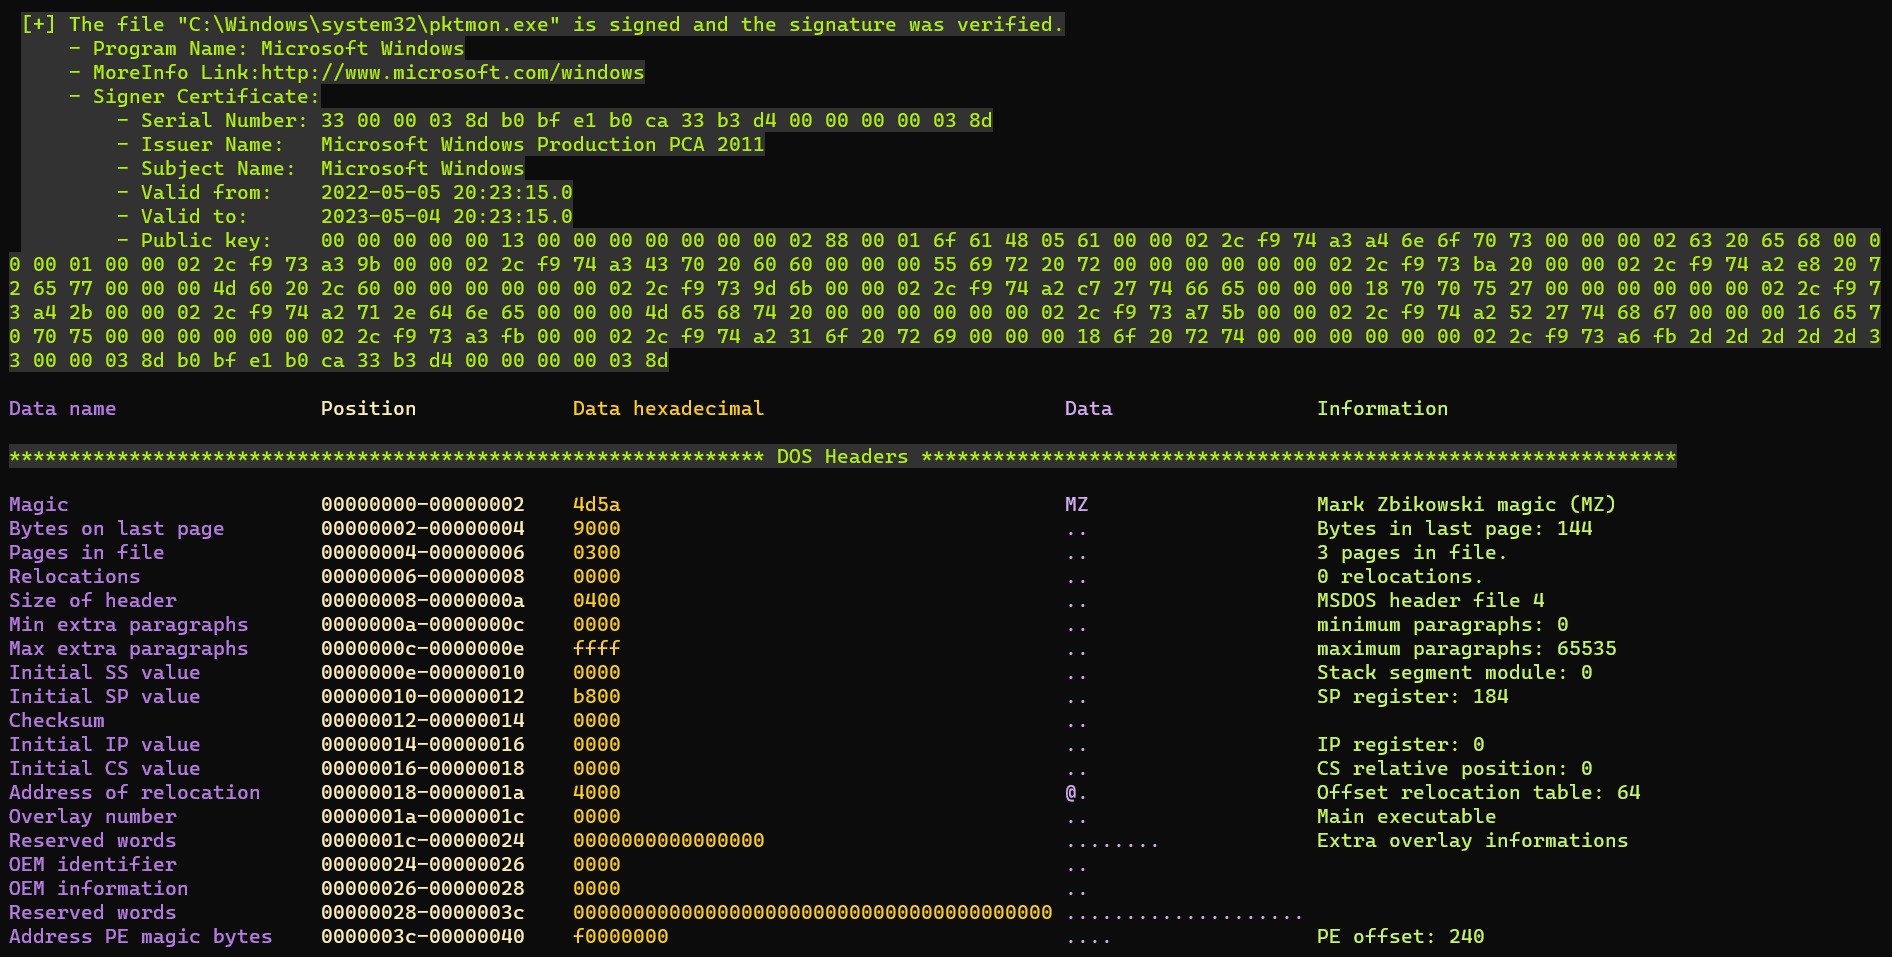
Task: Select the "Position" column header
Action: pyautogui.click(x=369, y=409)
